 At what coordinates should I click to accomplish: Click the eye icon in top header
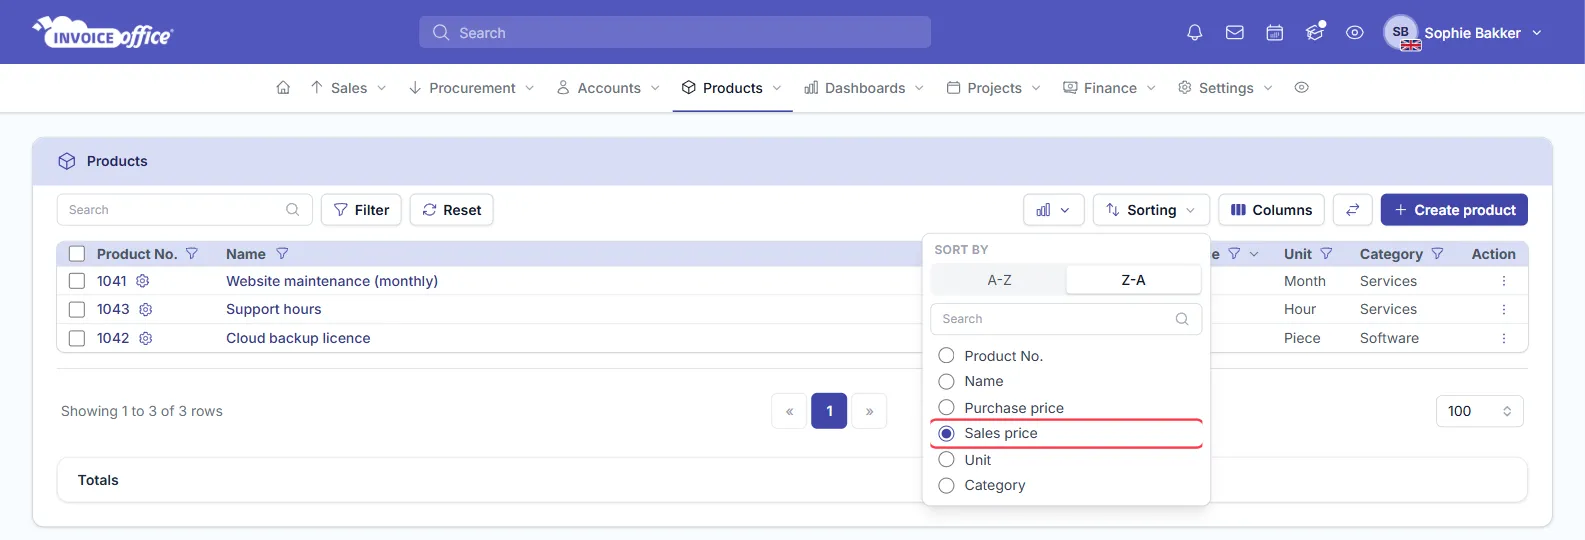pos(1355,33)
